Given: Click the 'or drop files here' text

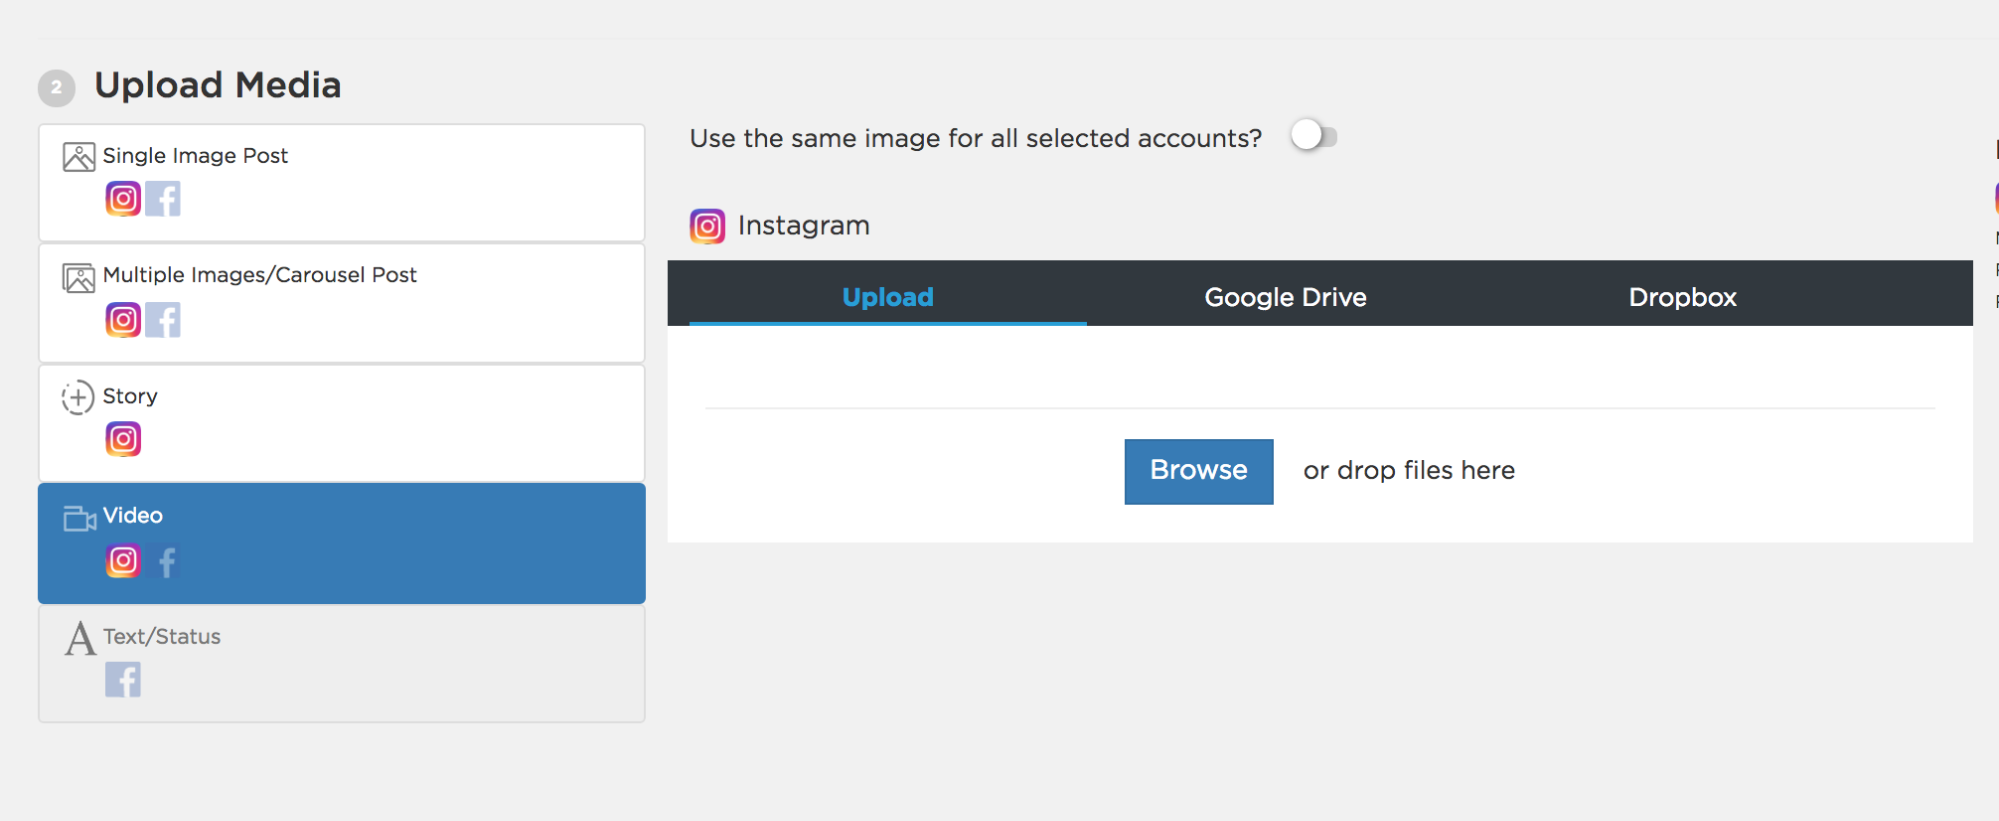Looking at the screenshot, I should tap(1409, 470).
